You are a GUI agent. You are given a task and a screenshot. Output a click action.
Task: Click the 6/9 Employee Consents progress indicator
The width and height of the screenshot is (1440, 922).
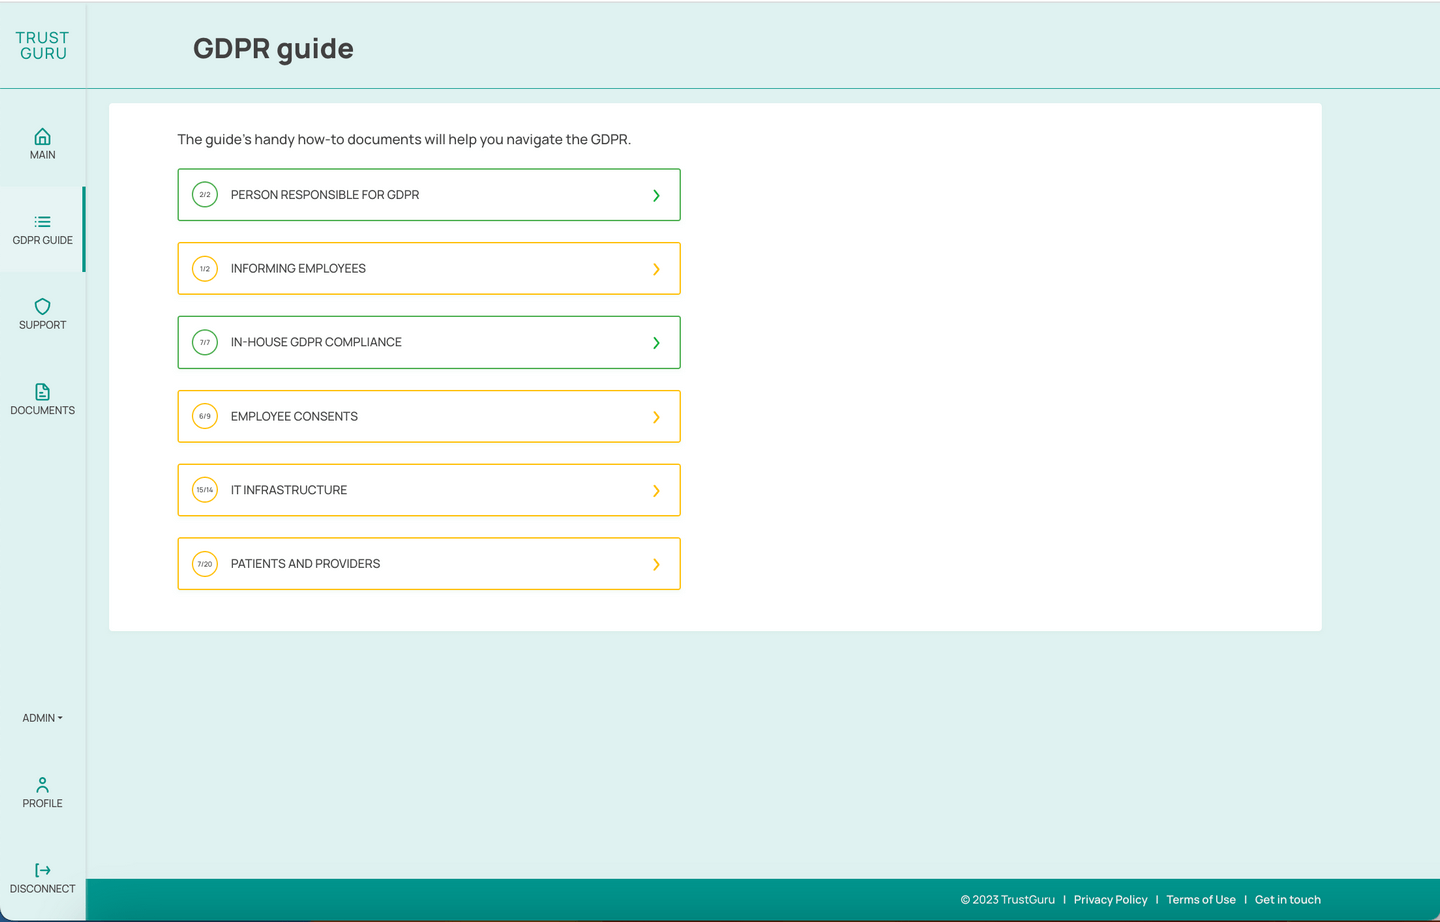pos(205,416)
